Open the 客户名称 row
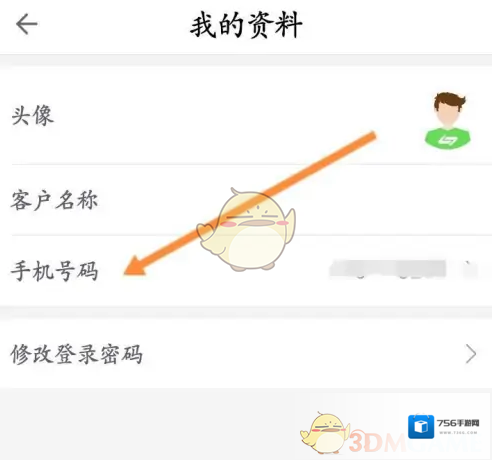Image resolution: width=492 pixels, height=460 pixels. point(246,200)
